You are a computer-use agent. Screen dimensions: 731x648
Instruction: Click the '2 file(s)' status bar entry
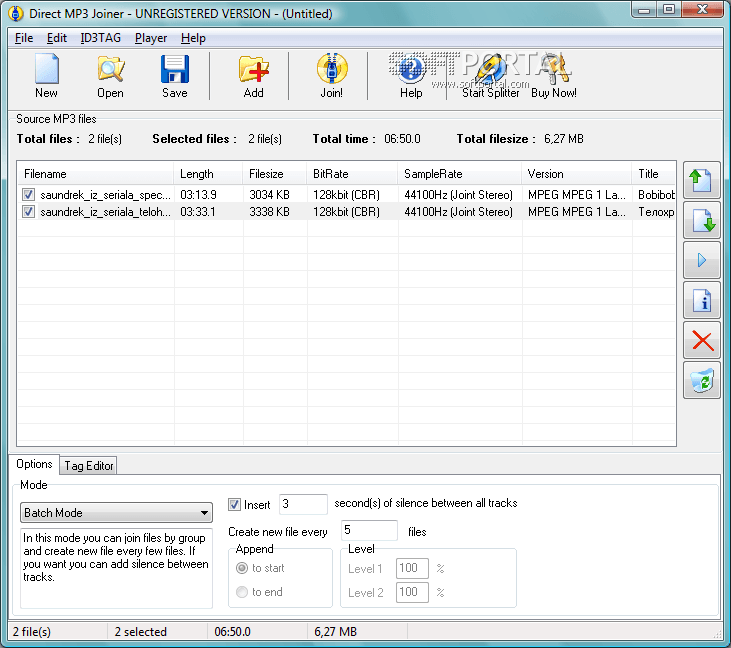32,632
